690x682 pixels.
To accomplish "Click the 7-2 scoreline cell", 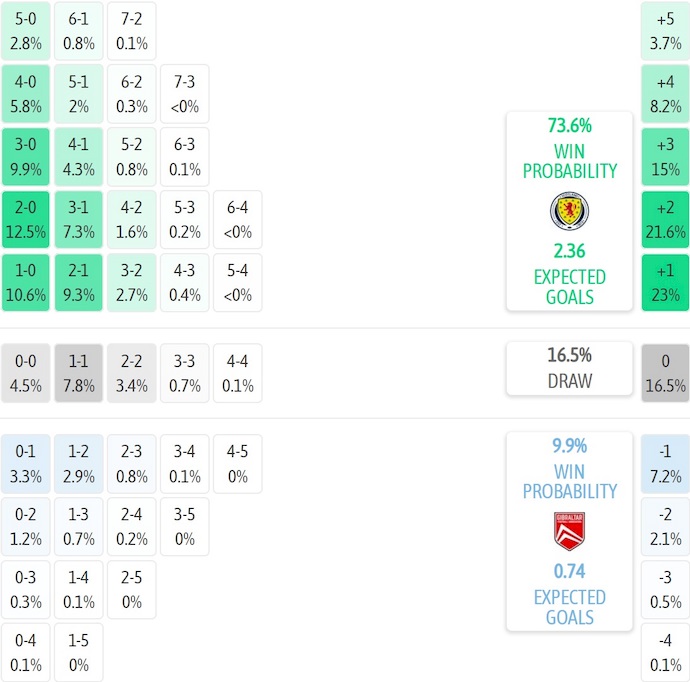I will pyautogui.click(x=132, y=30).
